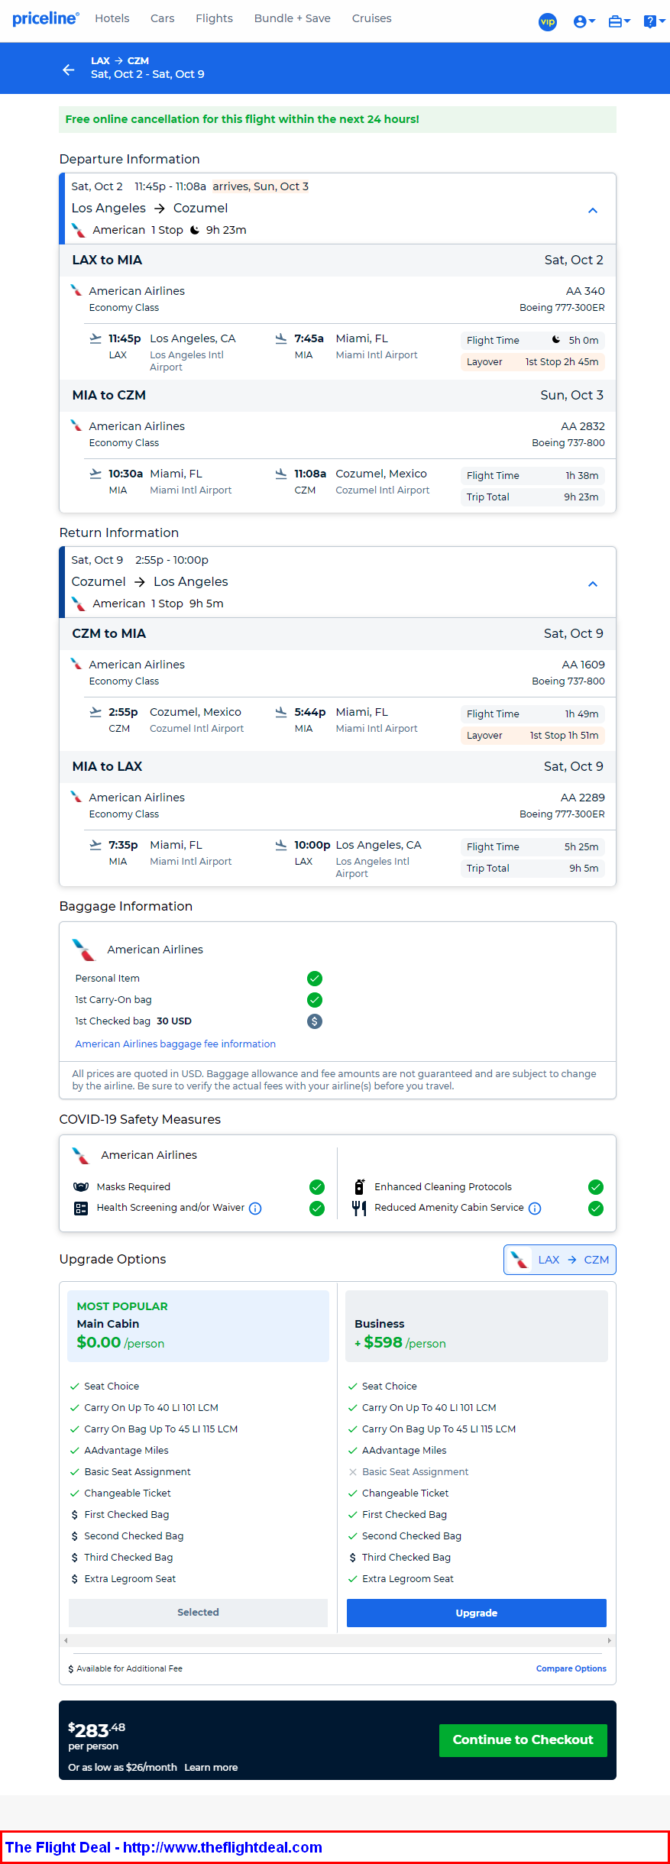670x1864 pixels.
Task: Click American Airlines logo in MIA to LAX segment
Action: [x=76, y=797]
